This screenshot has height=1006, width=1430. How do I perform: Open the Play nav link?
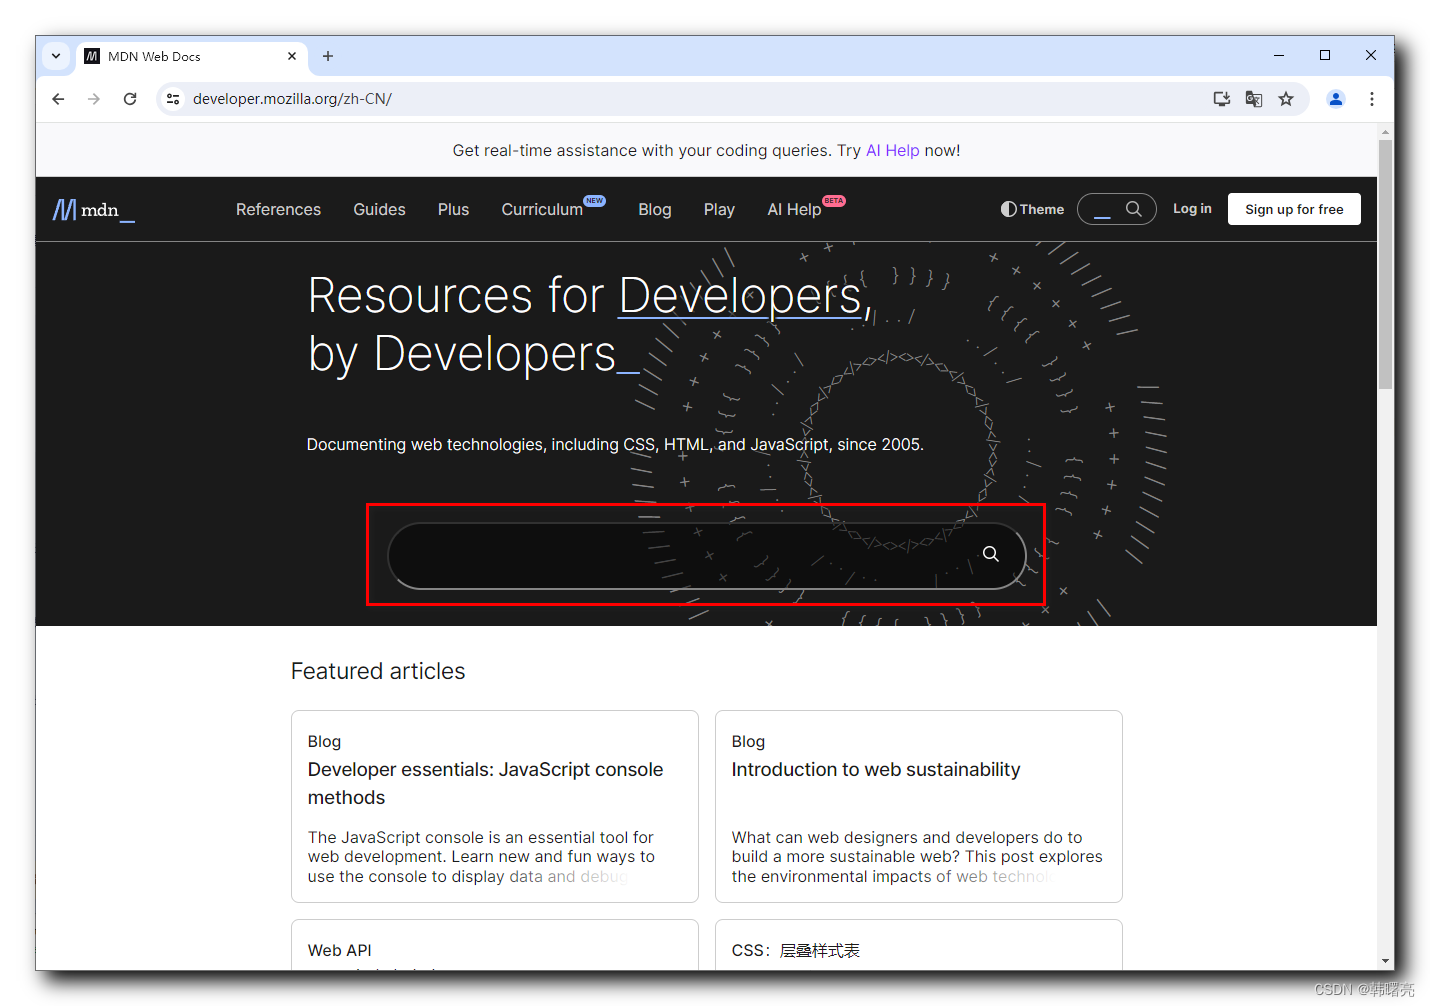719,209
